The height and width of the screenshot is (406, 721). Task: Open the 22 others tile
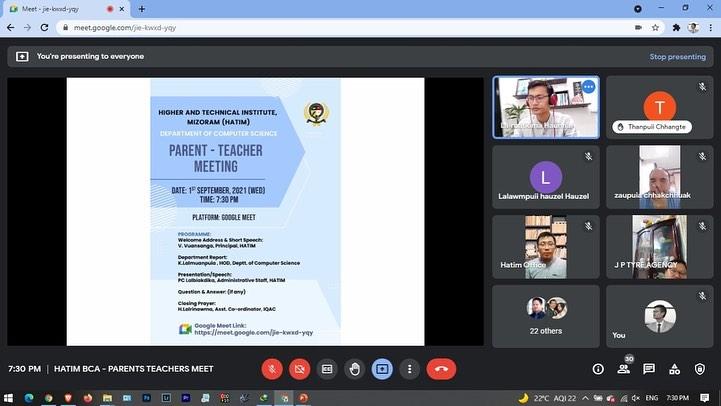click(546, 316)
